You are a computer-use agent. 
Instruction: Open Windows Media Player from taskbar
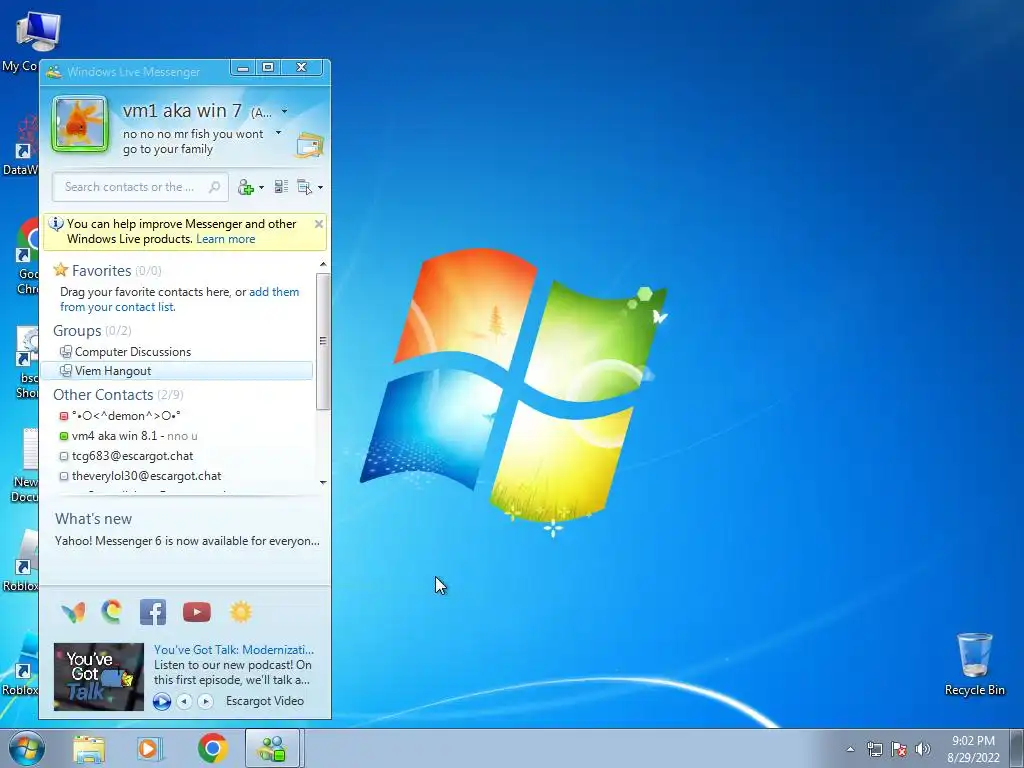(150, 749)
